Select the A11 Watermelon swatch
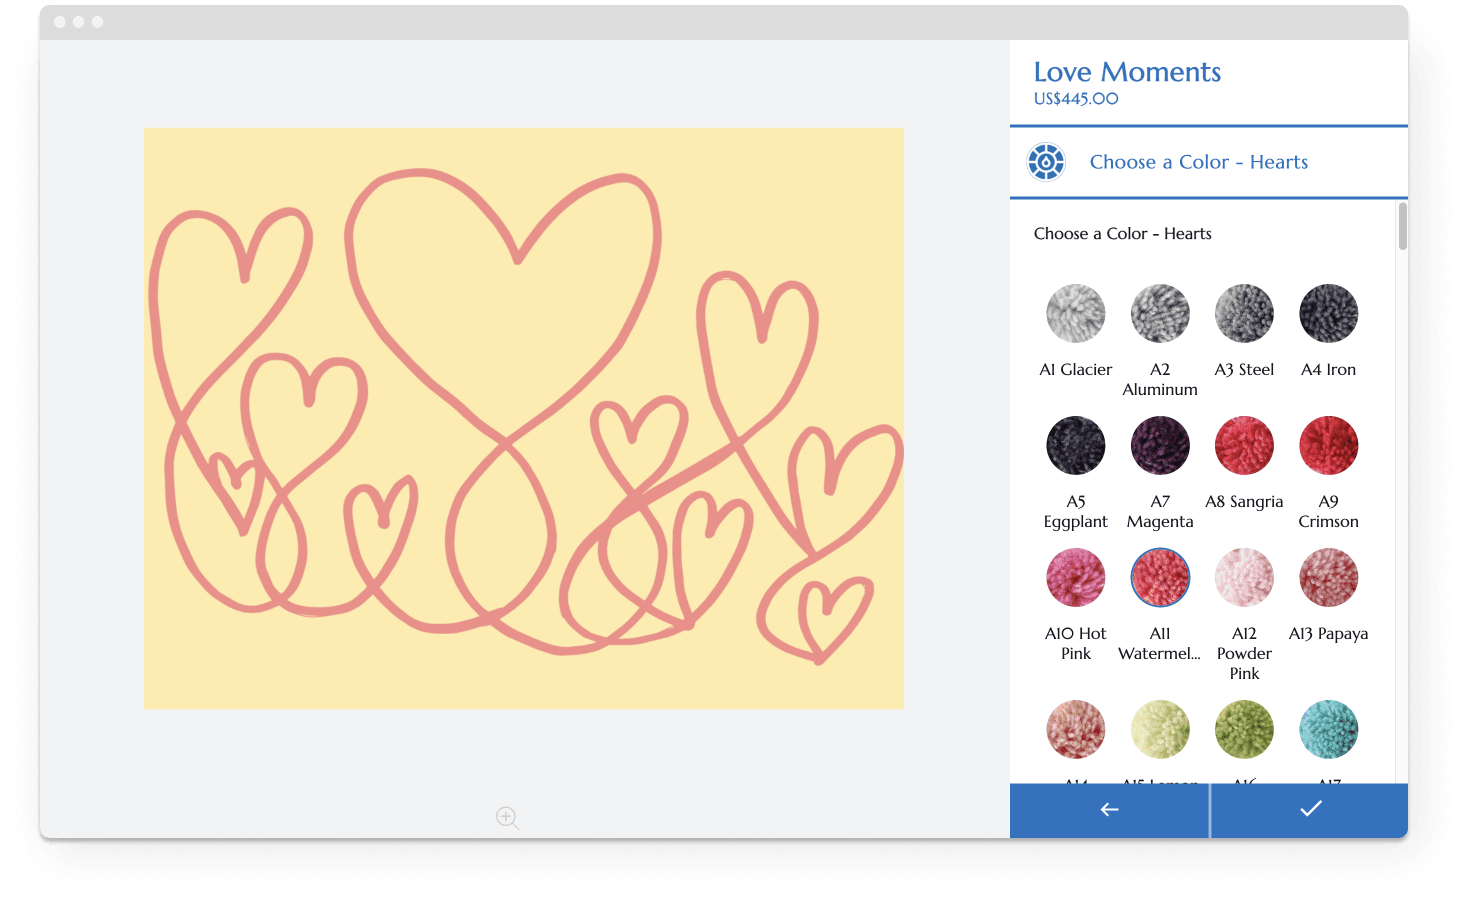The height and width of the screenshot is (898, 1468). pyautogui.click(x=1160, y=578)
